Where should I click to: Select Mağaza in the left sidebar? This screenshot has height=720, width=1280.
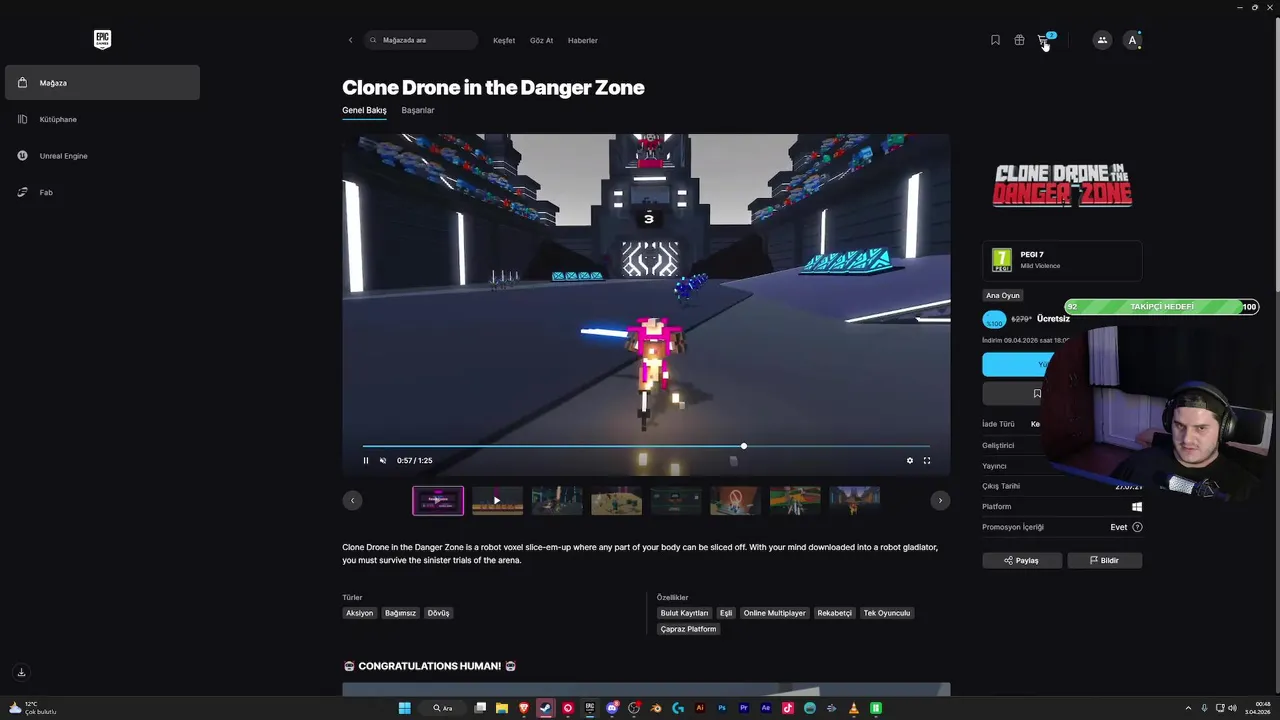pos(102,83)
